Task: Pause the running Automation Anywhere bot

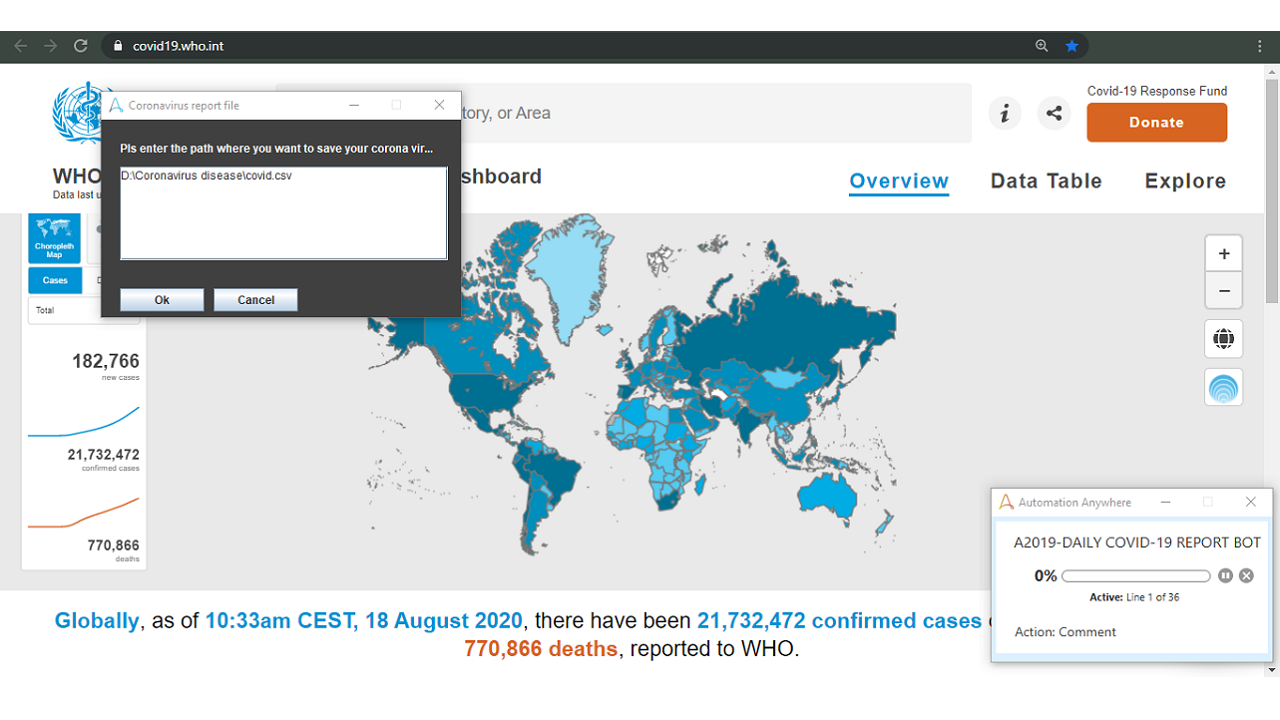Action: [1226, 576]
